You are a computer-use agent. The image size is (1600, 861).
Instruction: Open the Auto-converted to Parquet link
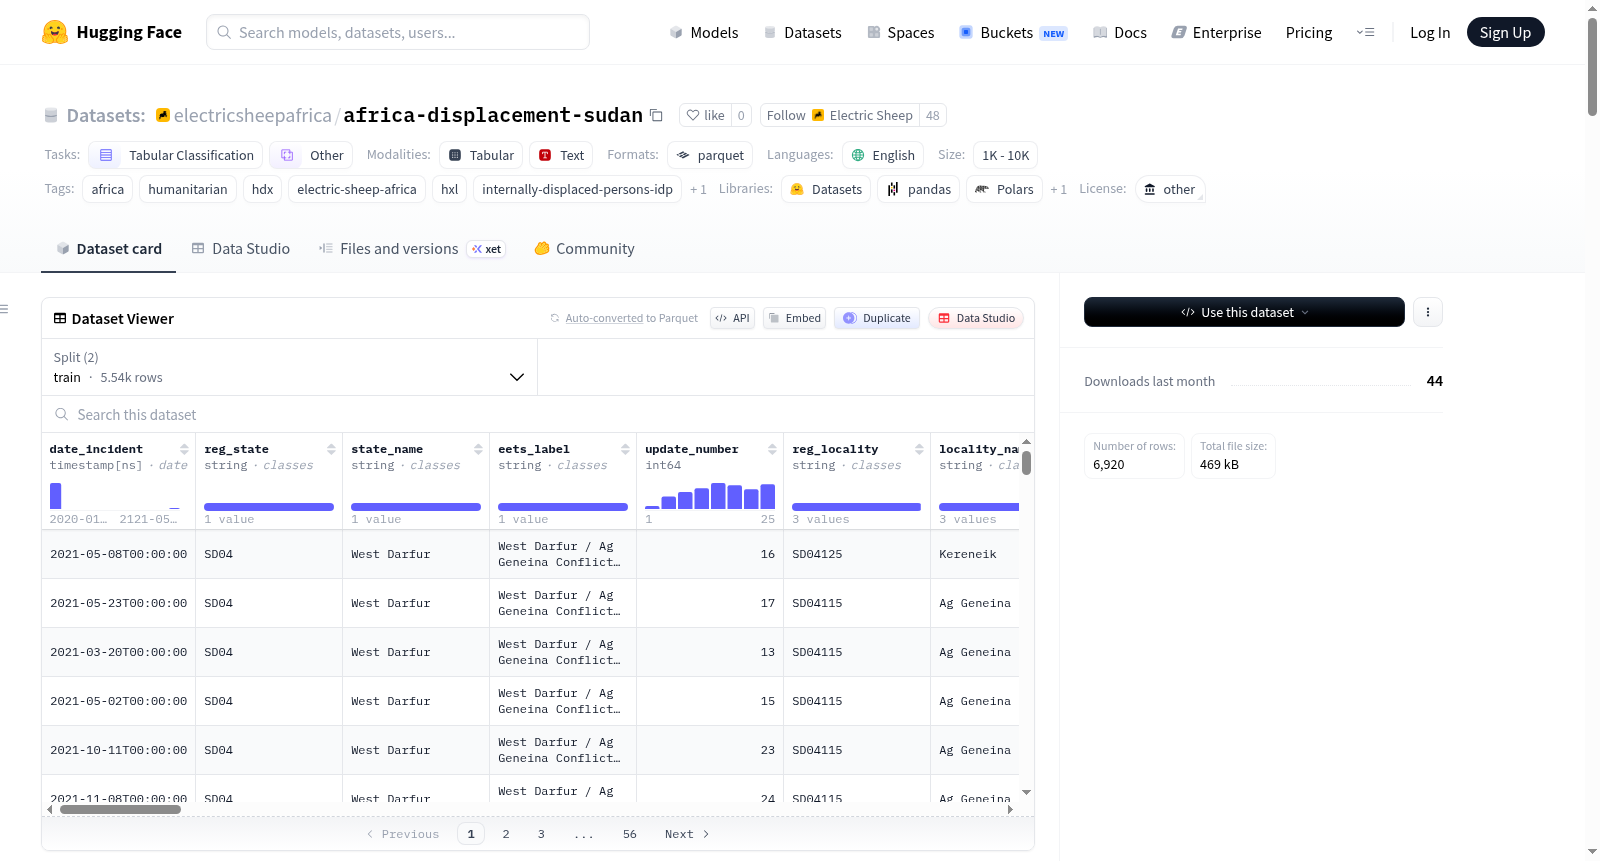click(604, 318)
